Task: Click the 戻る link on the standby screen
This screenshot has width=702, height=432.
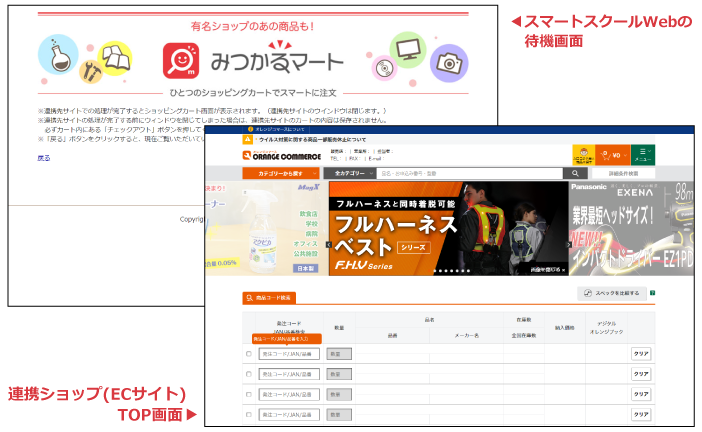Action: (x=44, y=158)
